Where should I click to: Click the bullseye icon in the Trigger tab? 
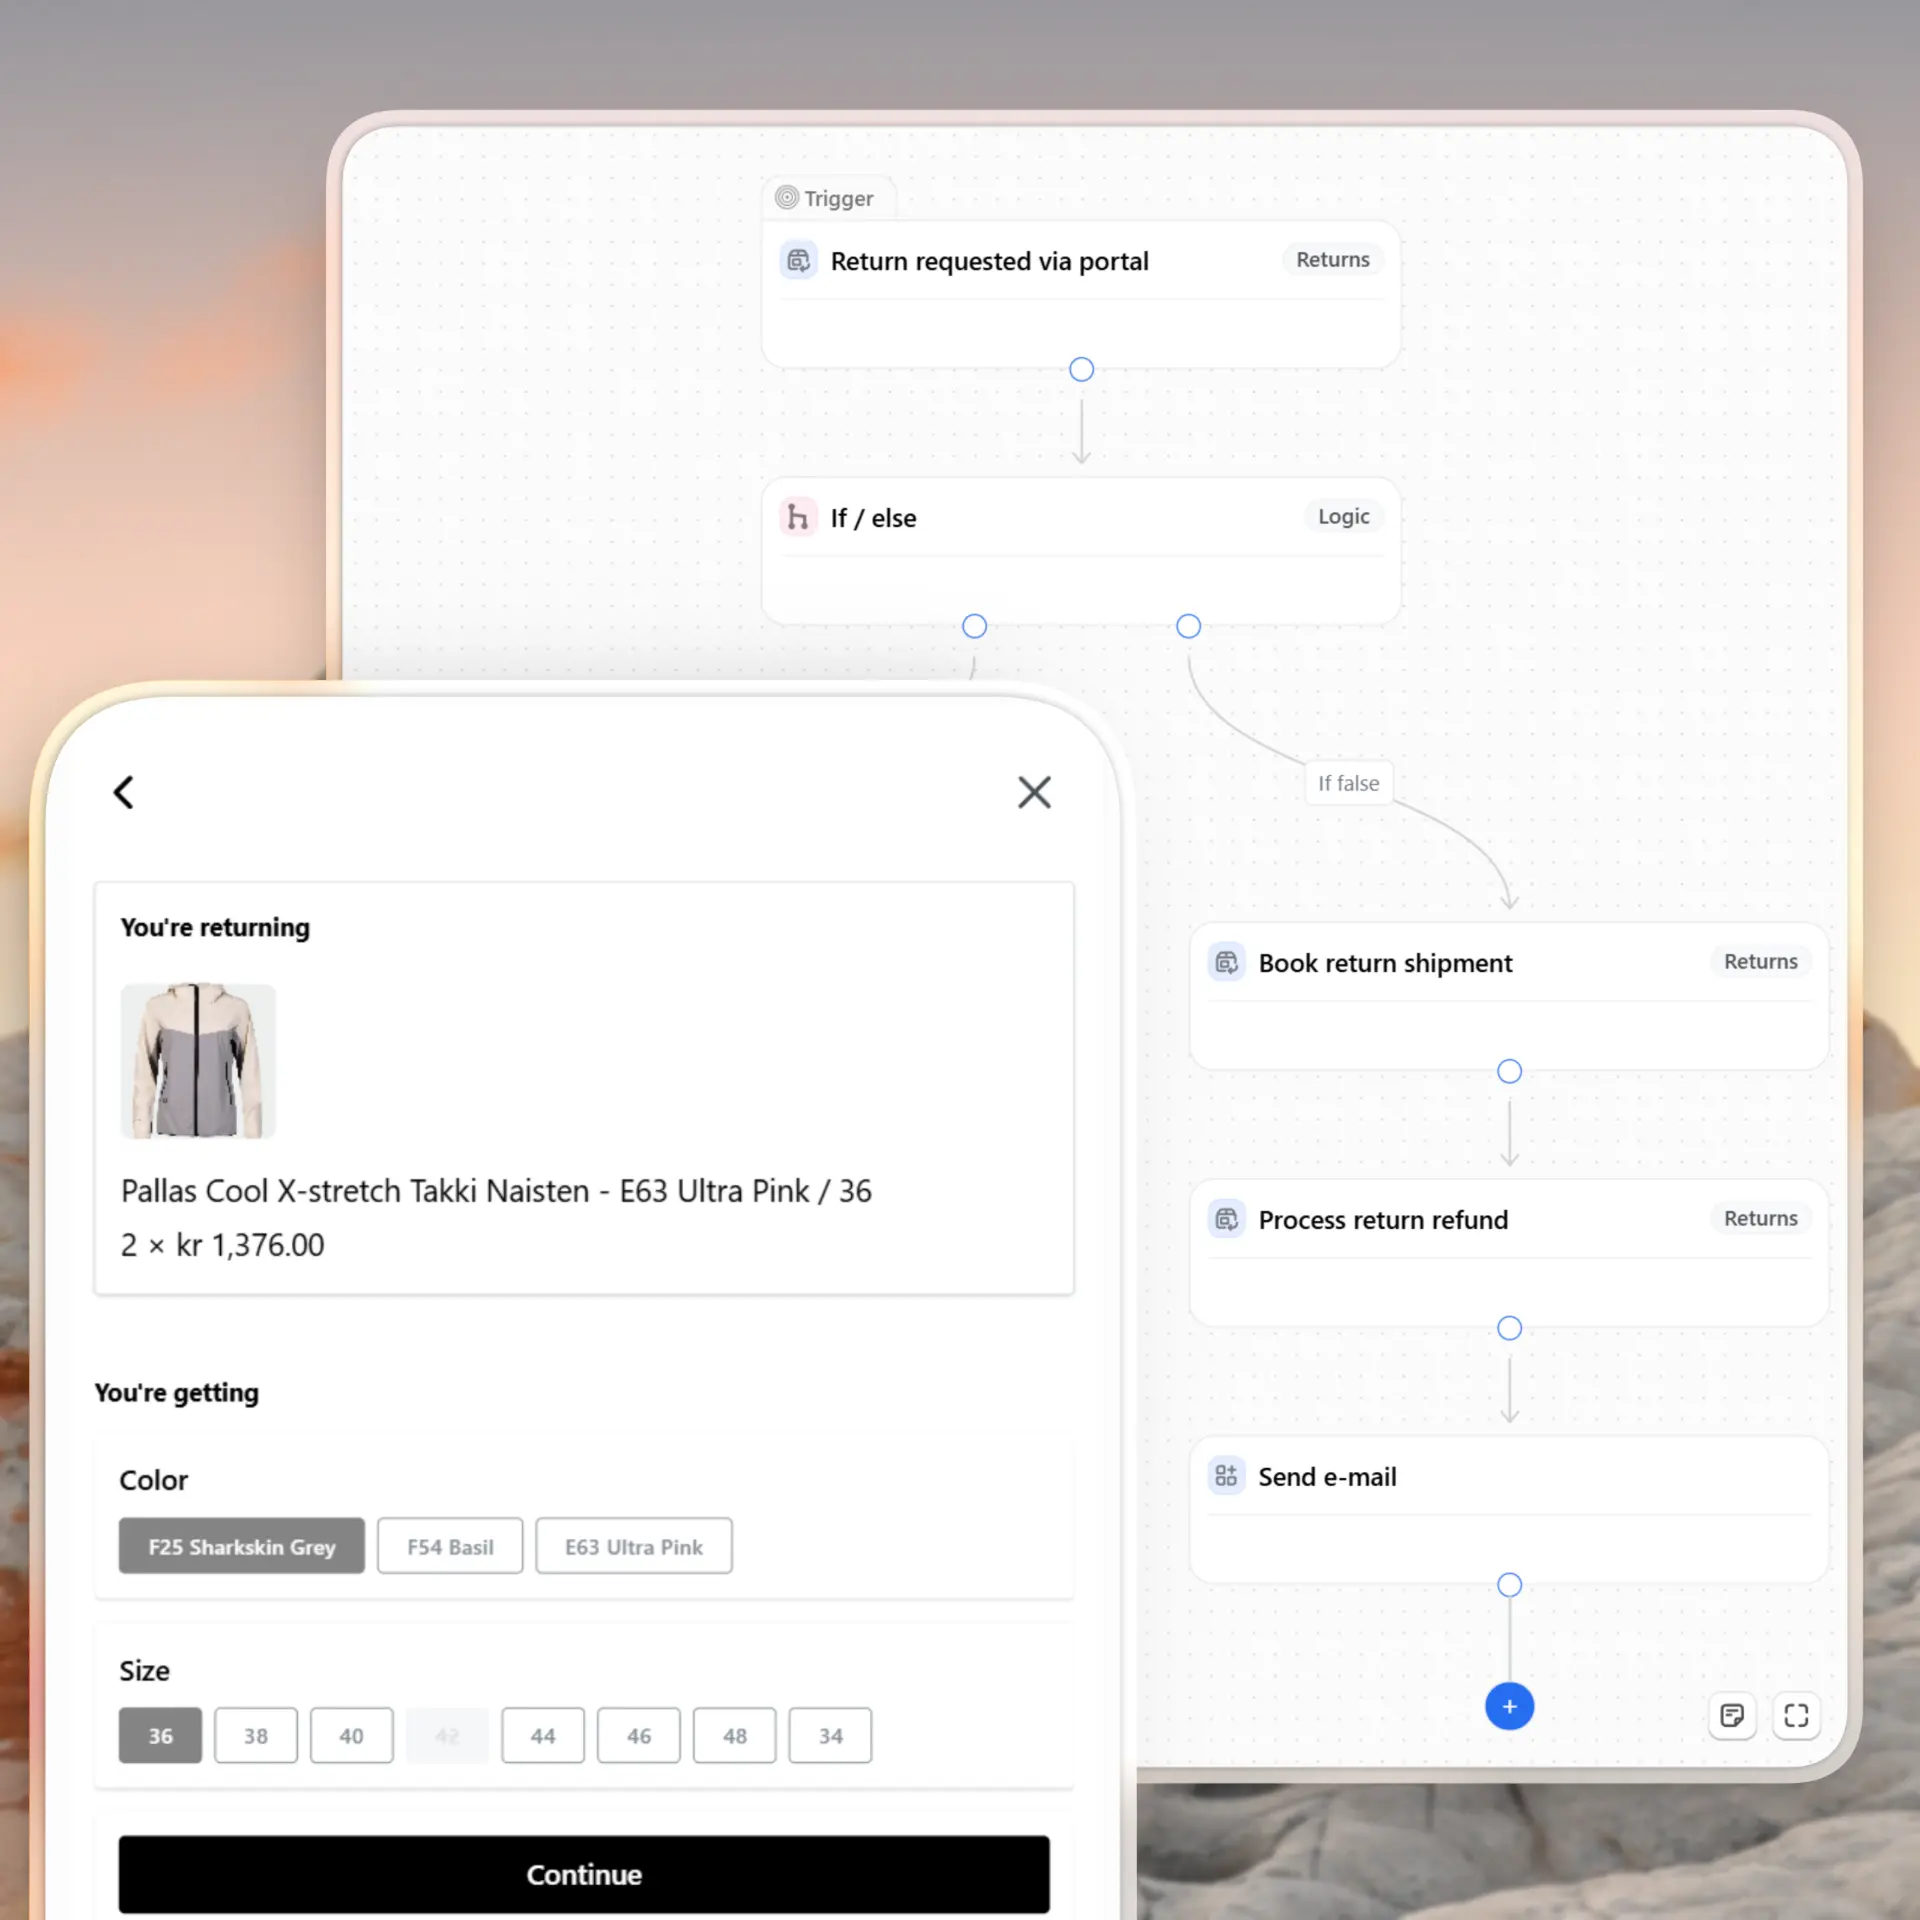787,197
